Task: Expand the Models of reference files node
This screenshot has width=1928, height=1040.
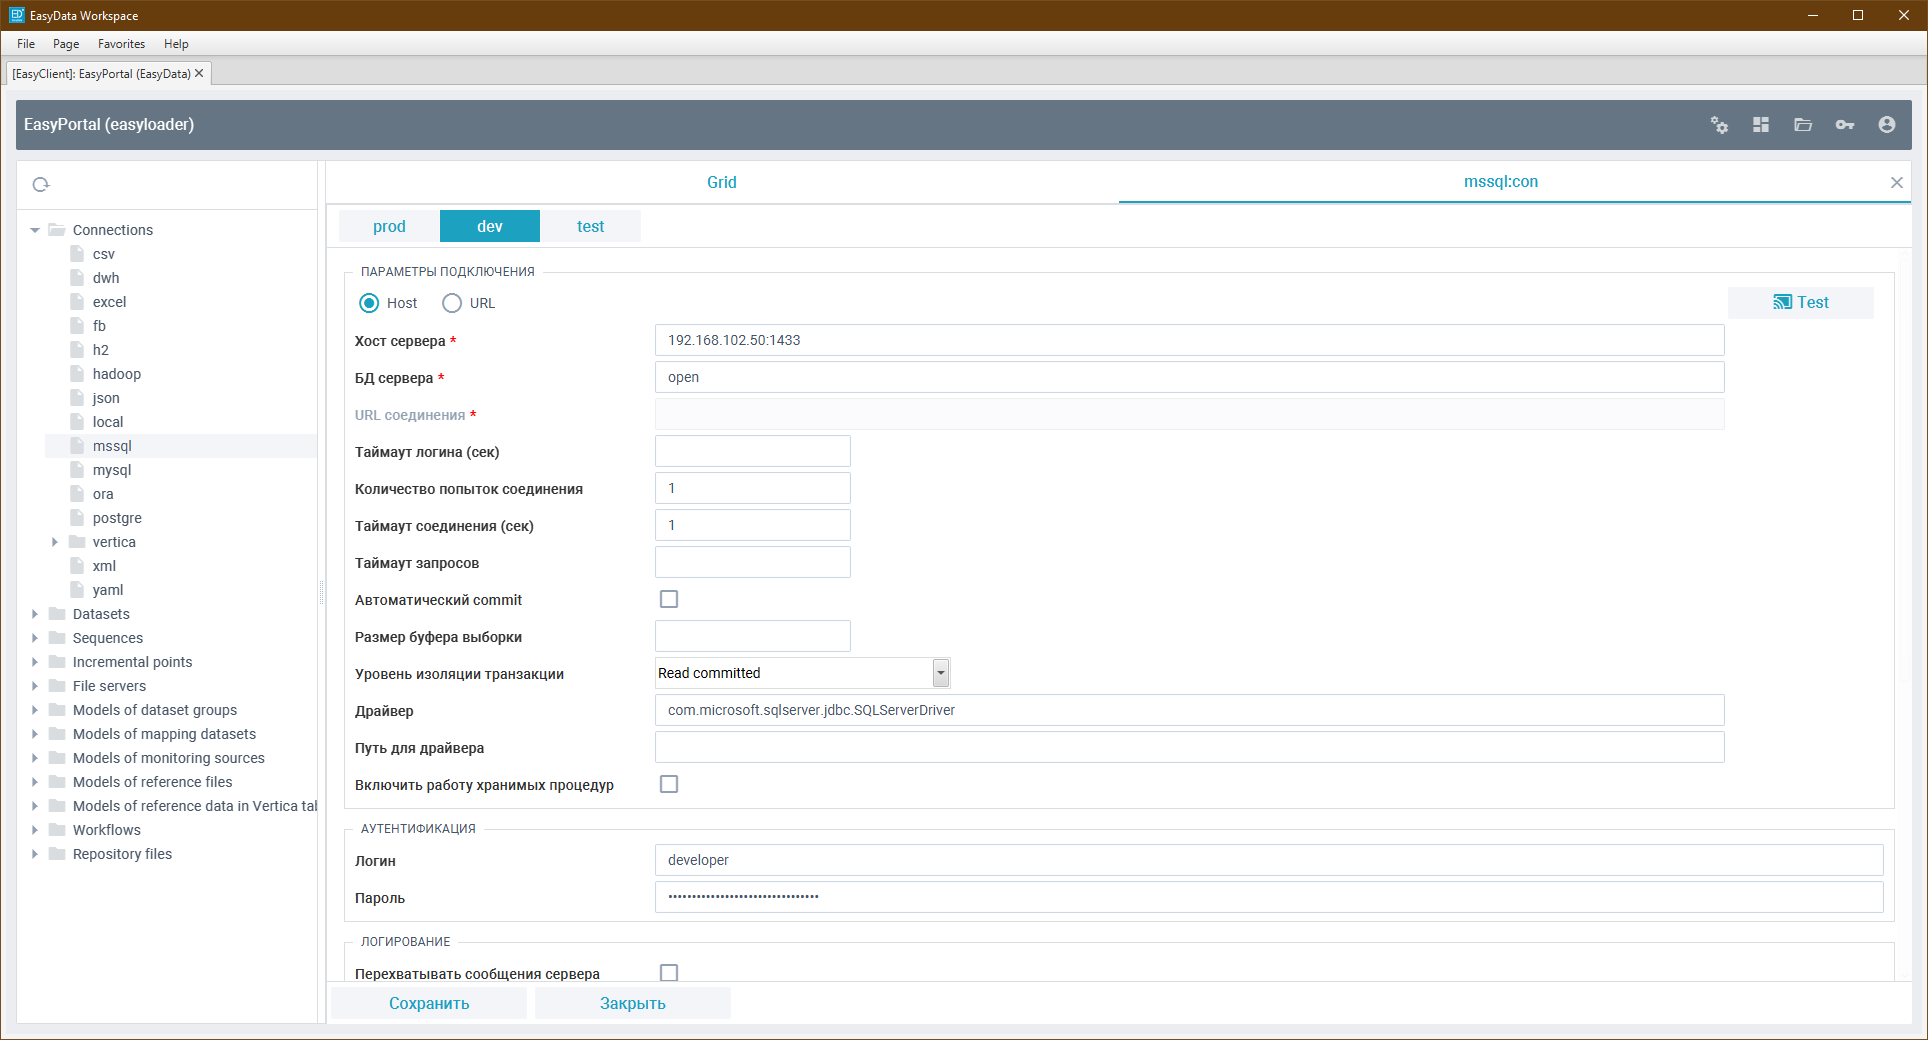Action: [x=35, y=782]
